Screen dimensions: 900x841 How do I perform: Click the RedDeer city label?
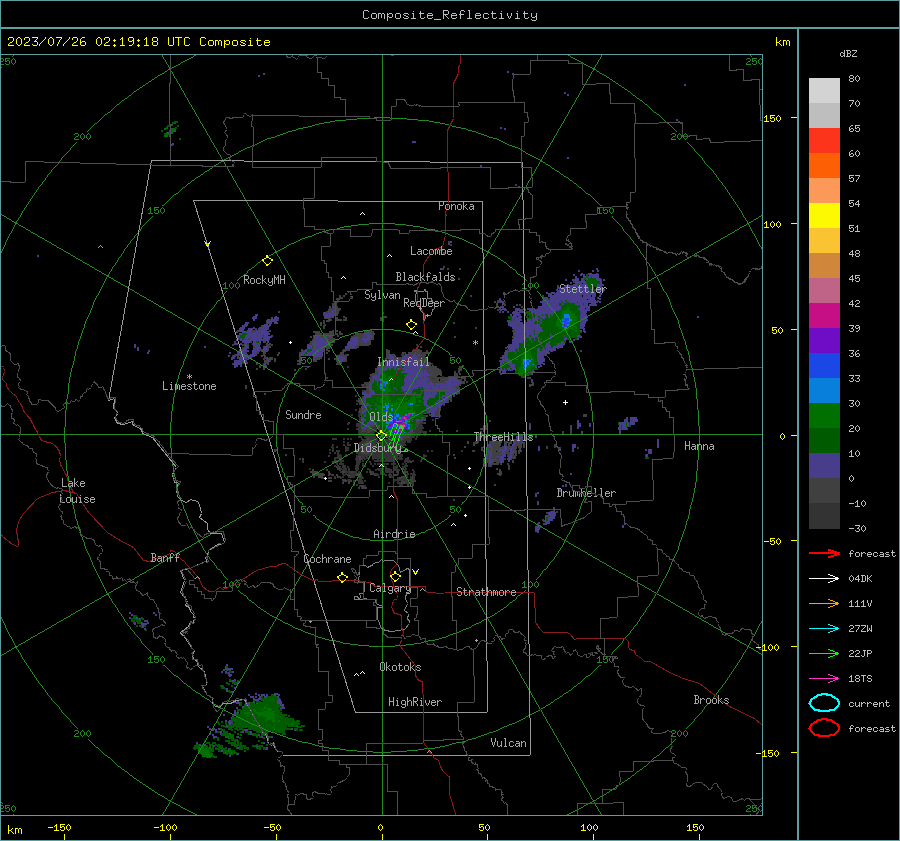pos(424,303)
